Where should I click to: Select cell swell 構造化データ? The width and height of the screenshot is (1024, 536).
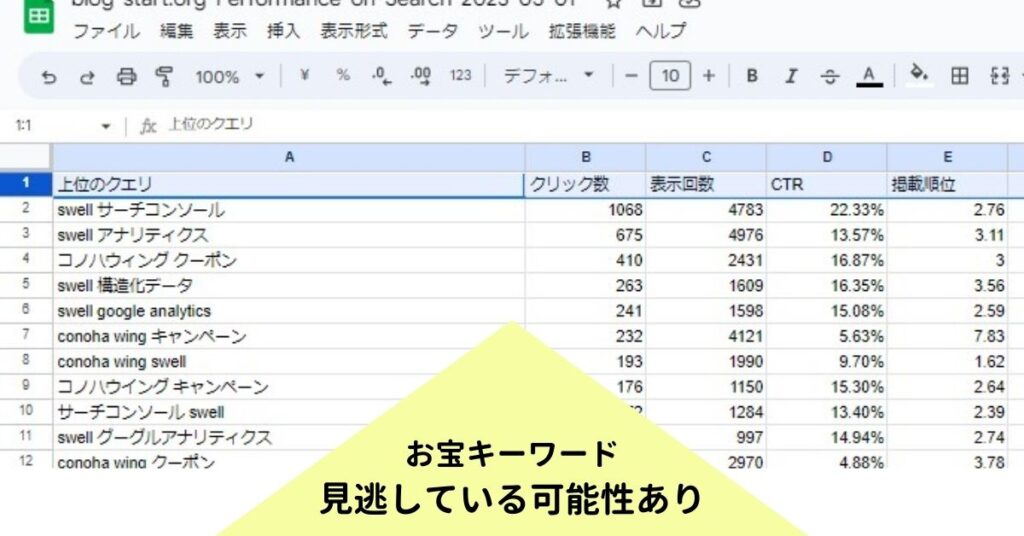pos(289,285)
